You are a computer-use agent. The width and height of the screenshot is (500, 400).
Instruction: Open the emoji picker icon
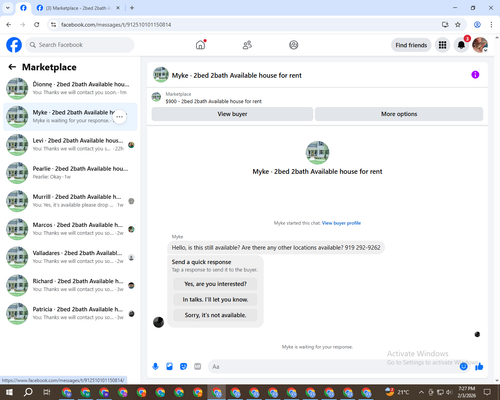[464, 367]
